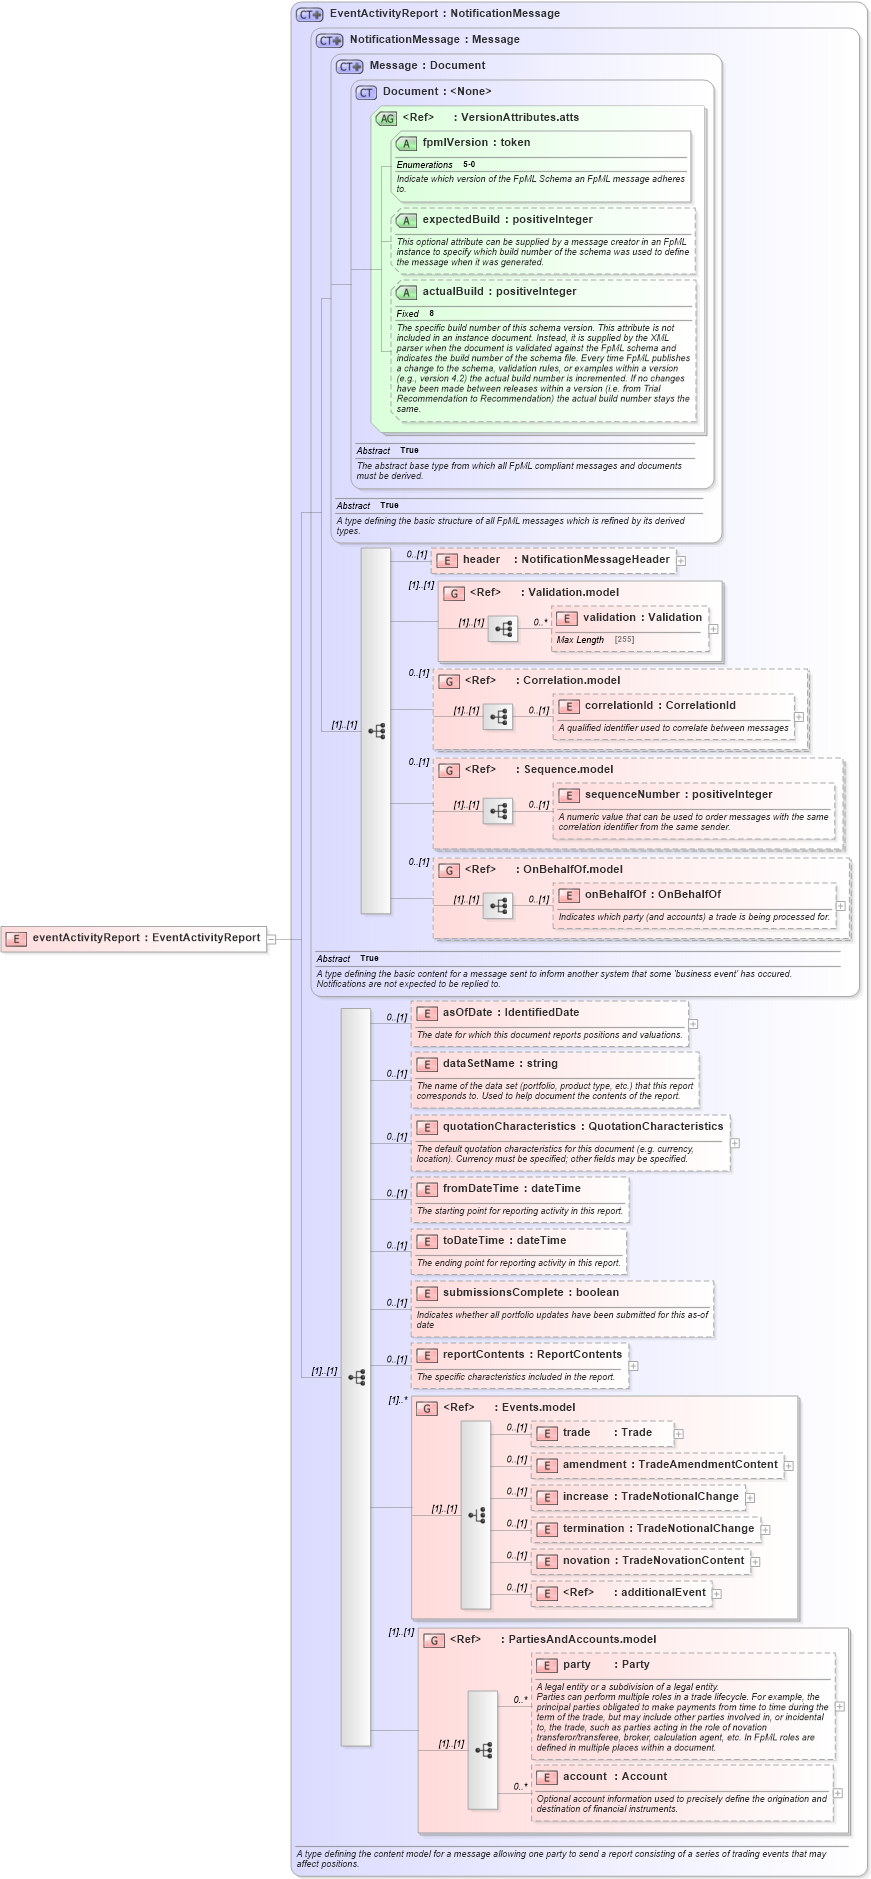
Task: Click the G icon for Events.model
Action: [x=427, y=1408]
